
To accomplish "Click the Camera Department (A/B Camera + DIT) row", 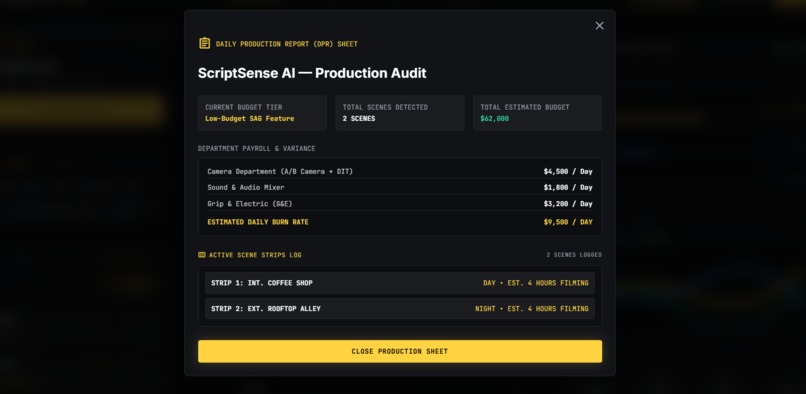I will point(400,171).
